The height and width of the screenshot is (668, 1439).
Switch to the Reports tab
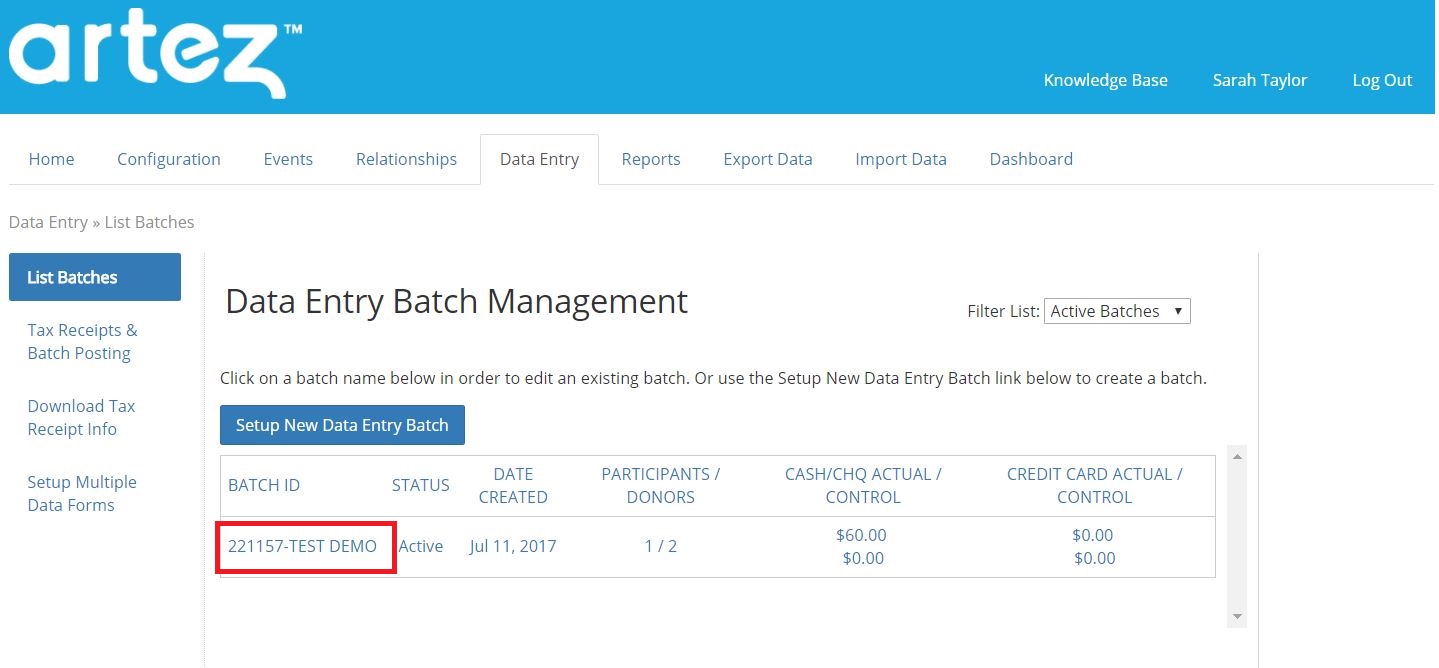pos(650,159)
